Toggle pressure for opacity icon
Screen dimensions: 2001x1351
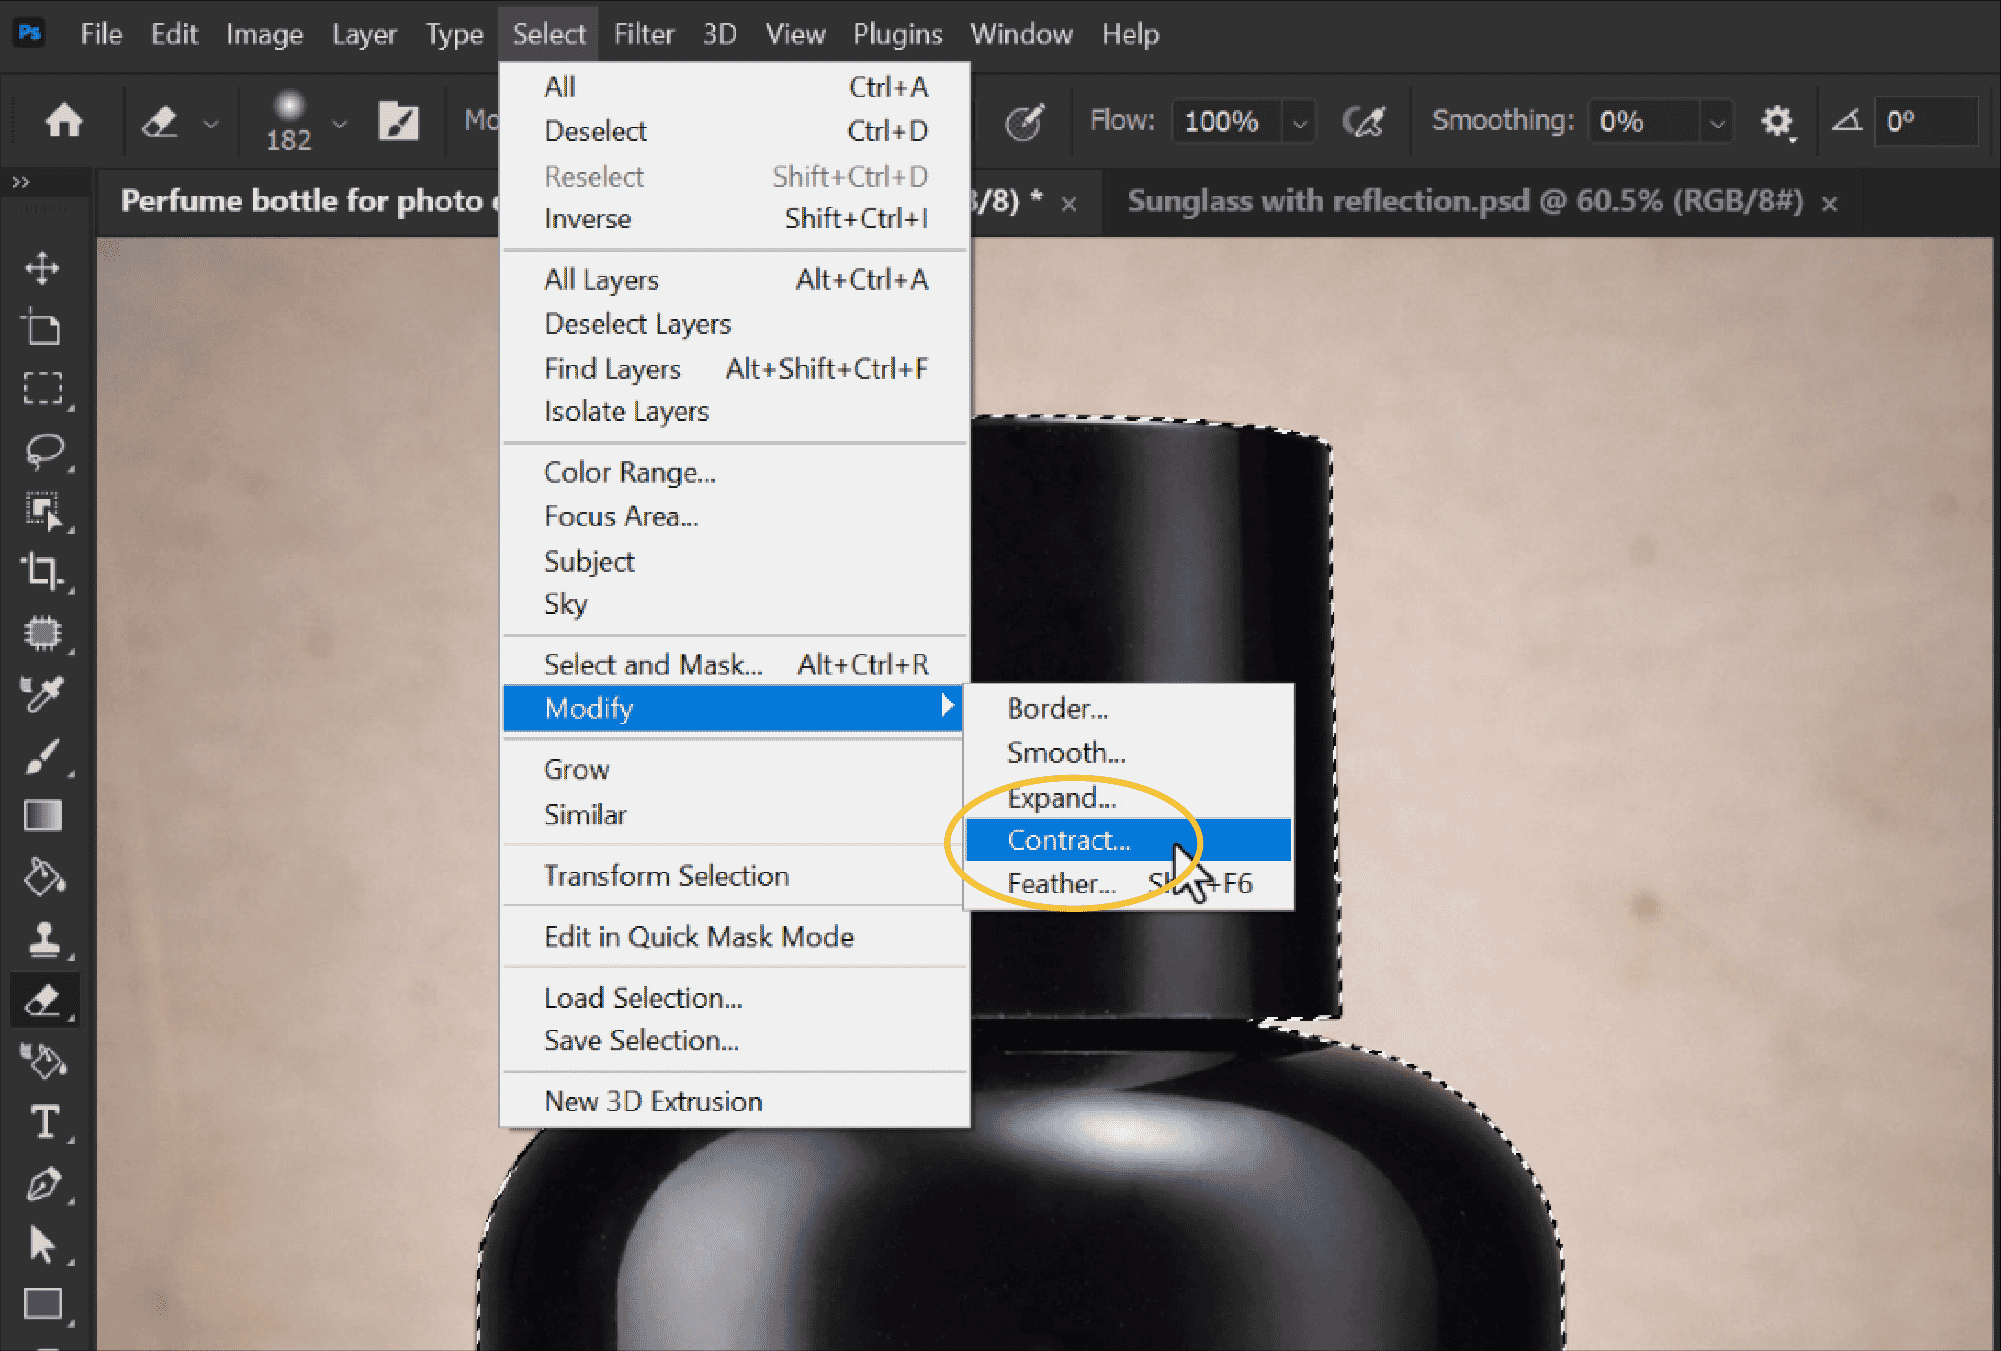1024,122
